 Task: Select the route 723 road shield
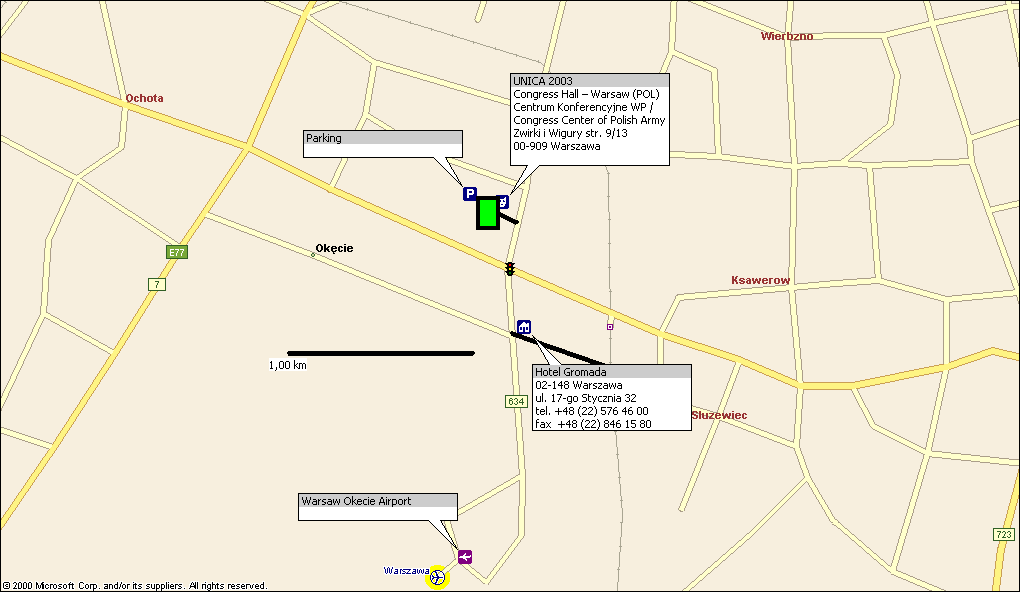[1004, 535]
